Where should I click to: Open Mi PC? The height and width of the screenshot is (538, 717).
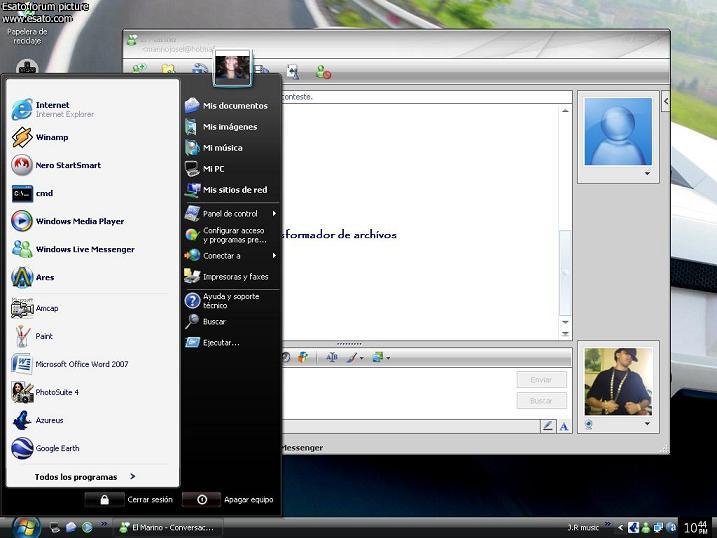point(231,169)
